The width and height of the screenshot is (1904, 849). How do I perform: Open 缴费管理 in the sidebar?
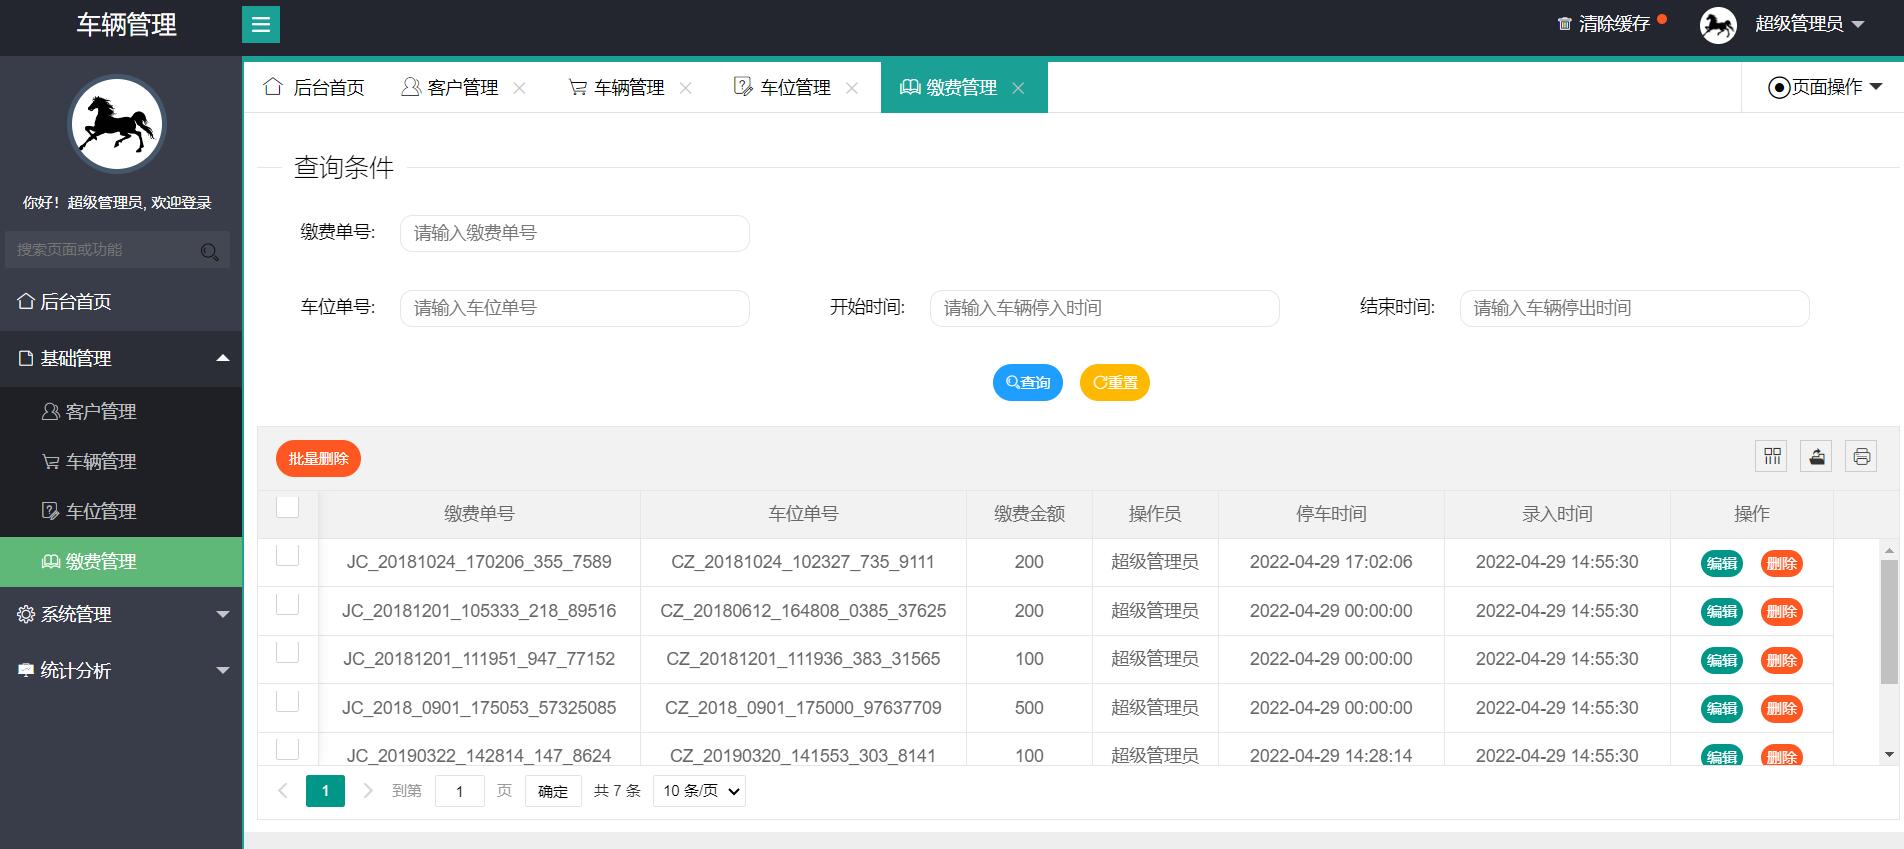[121, 561]
